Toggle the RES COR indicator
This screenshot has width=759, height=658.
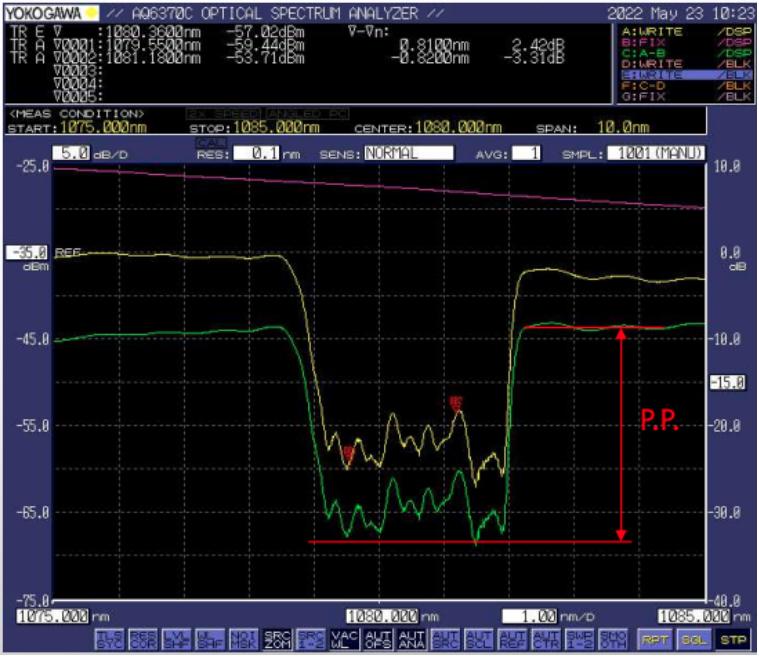pyautogui.click(x=143, y=639)
